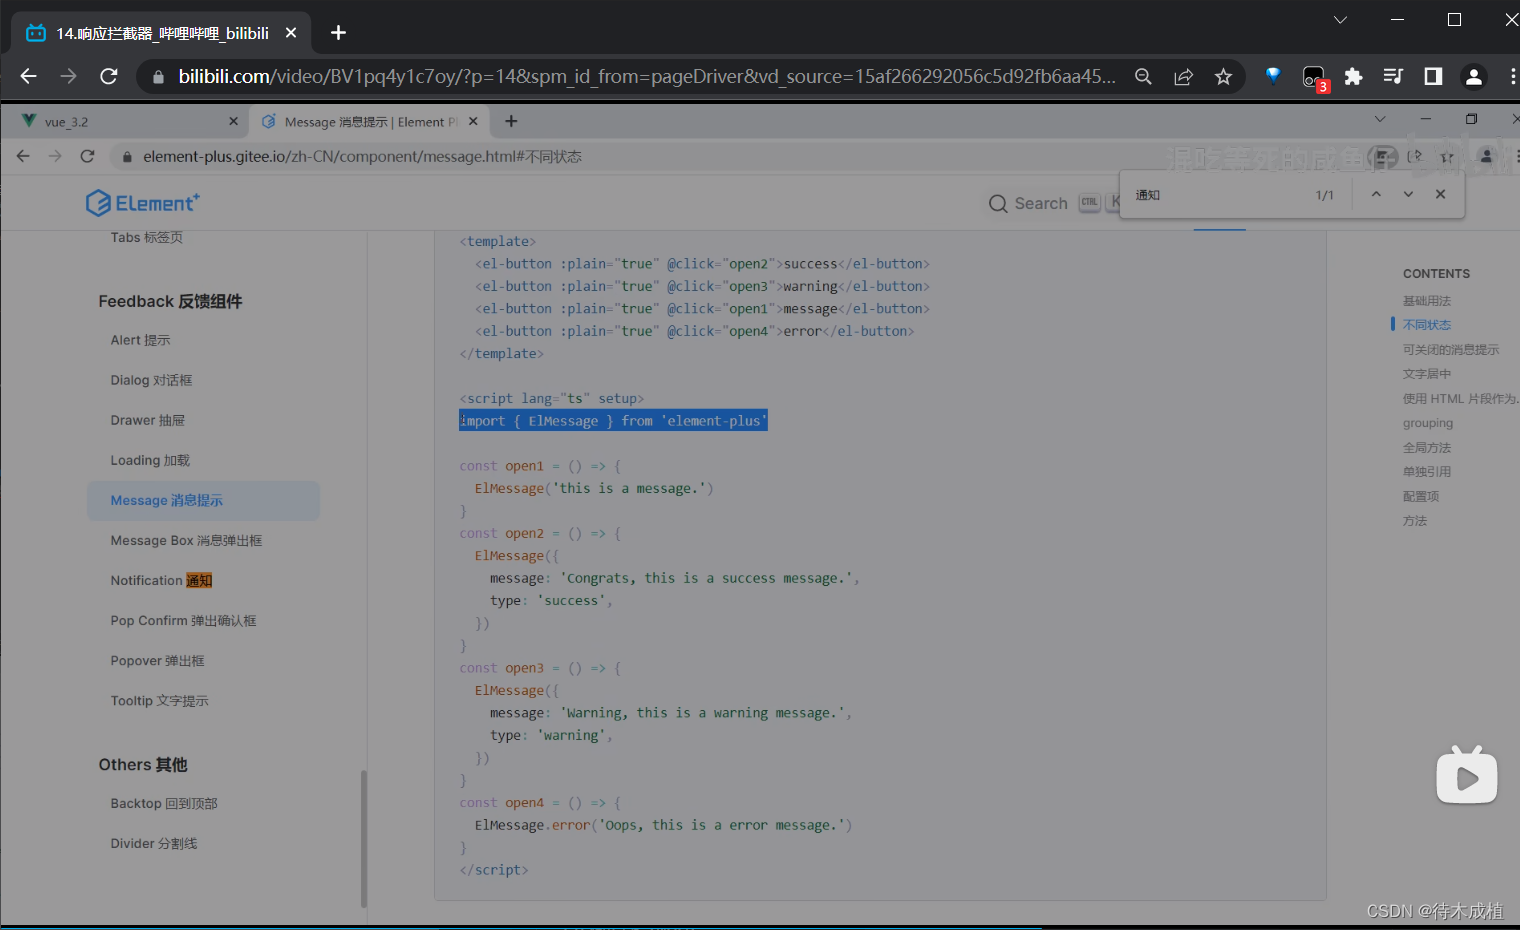
Task: Toggle the Chrome side panel icon
Action: [1433, 76]
